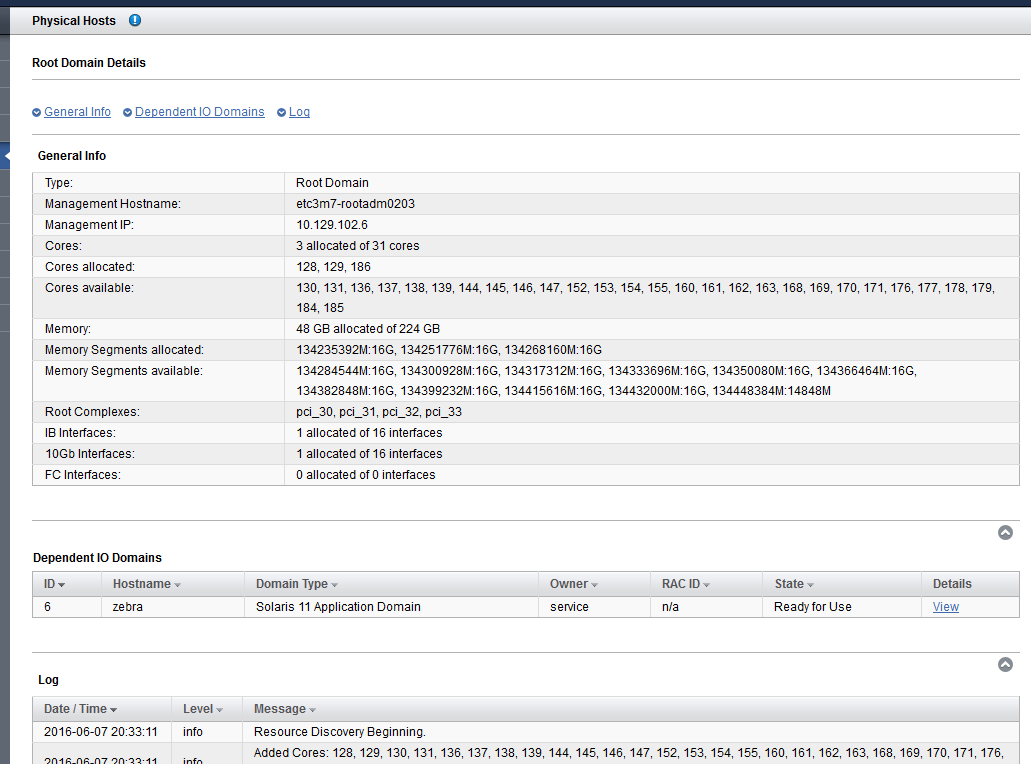Viewport: 1031px width, 764px height.
Task: Collapse section using arrow above Log heading
Action: [x=1005, y=665]
